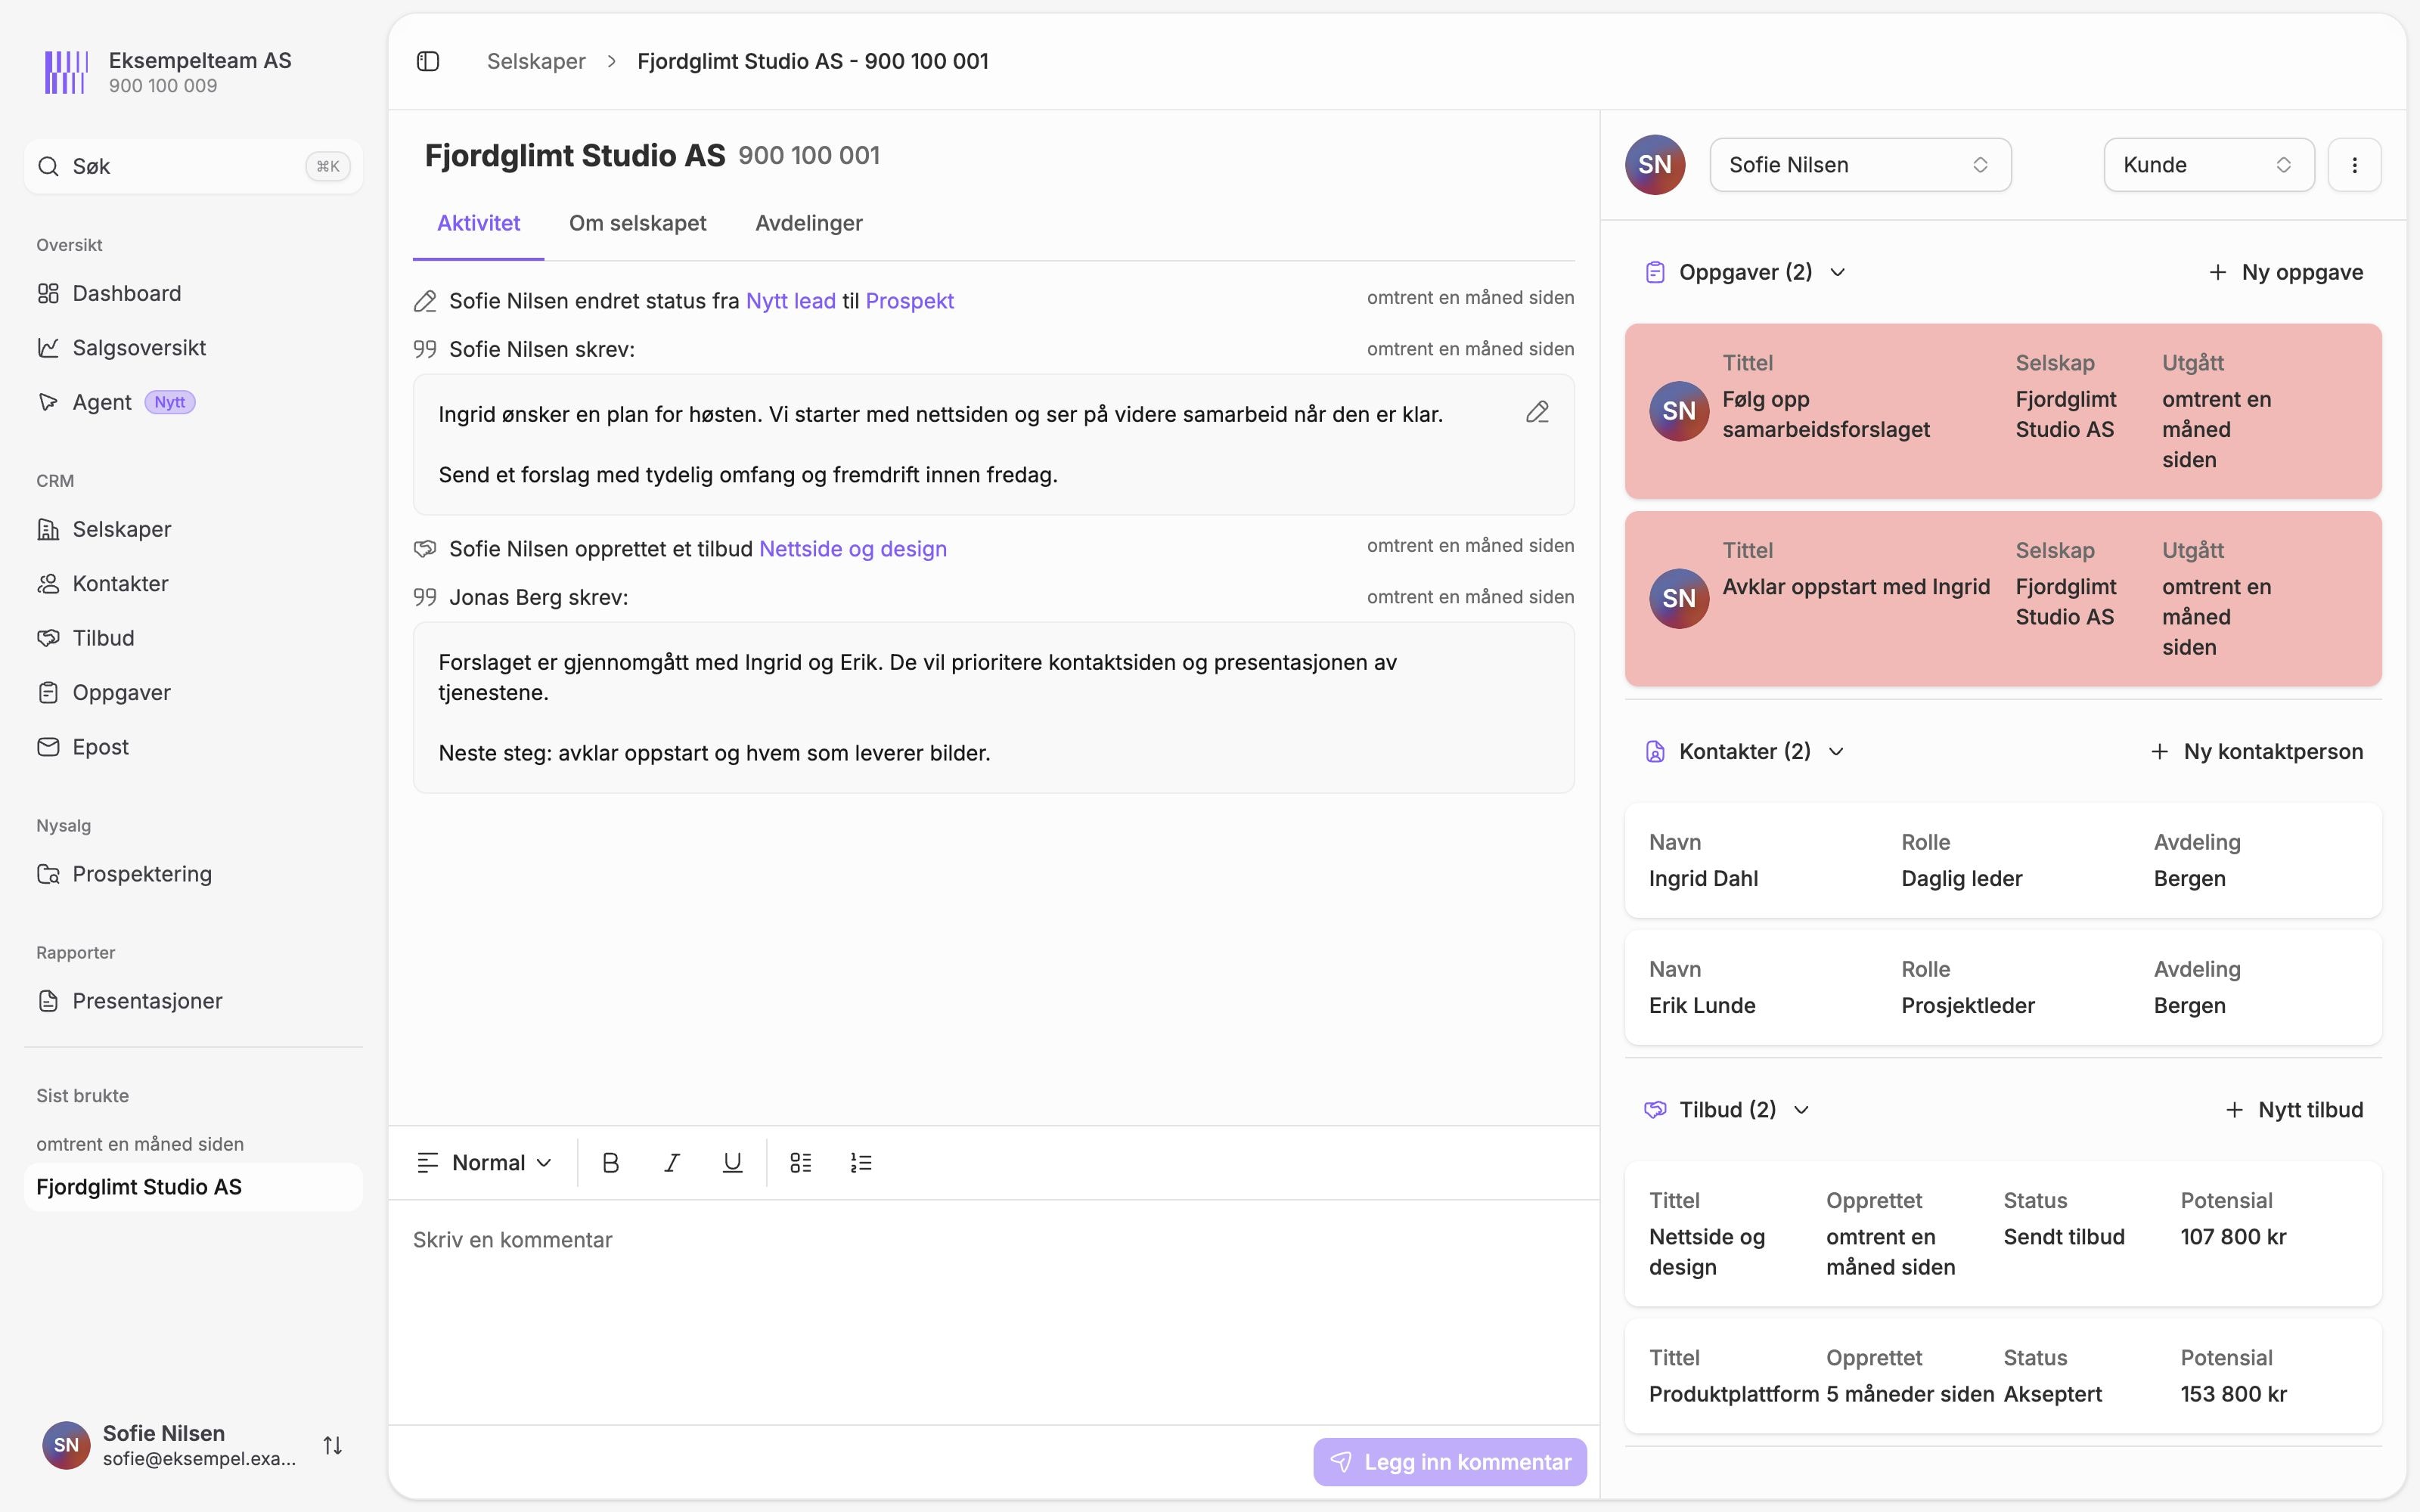Screen dimensions: 2420x1512
Task: Open the Normal text style dropdown
Action: [x=485, y=1162]
